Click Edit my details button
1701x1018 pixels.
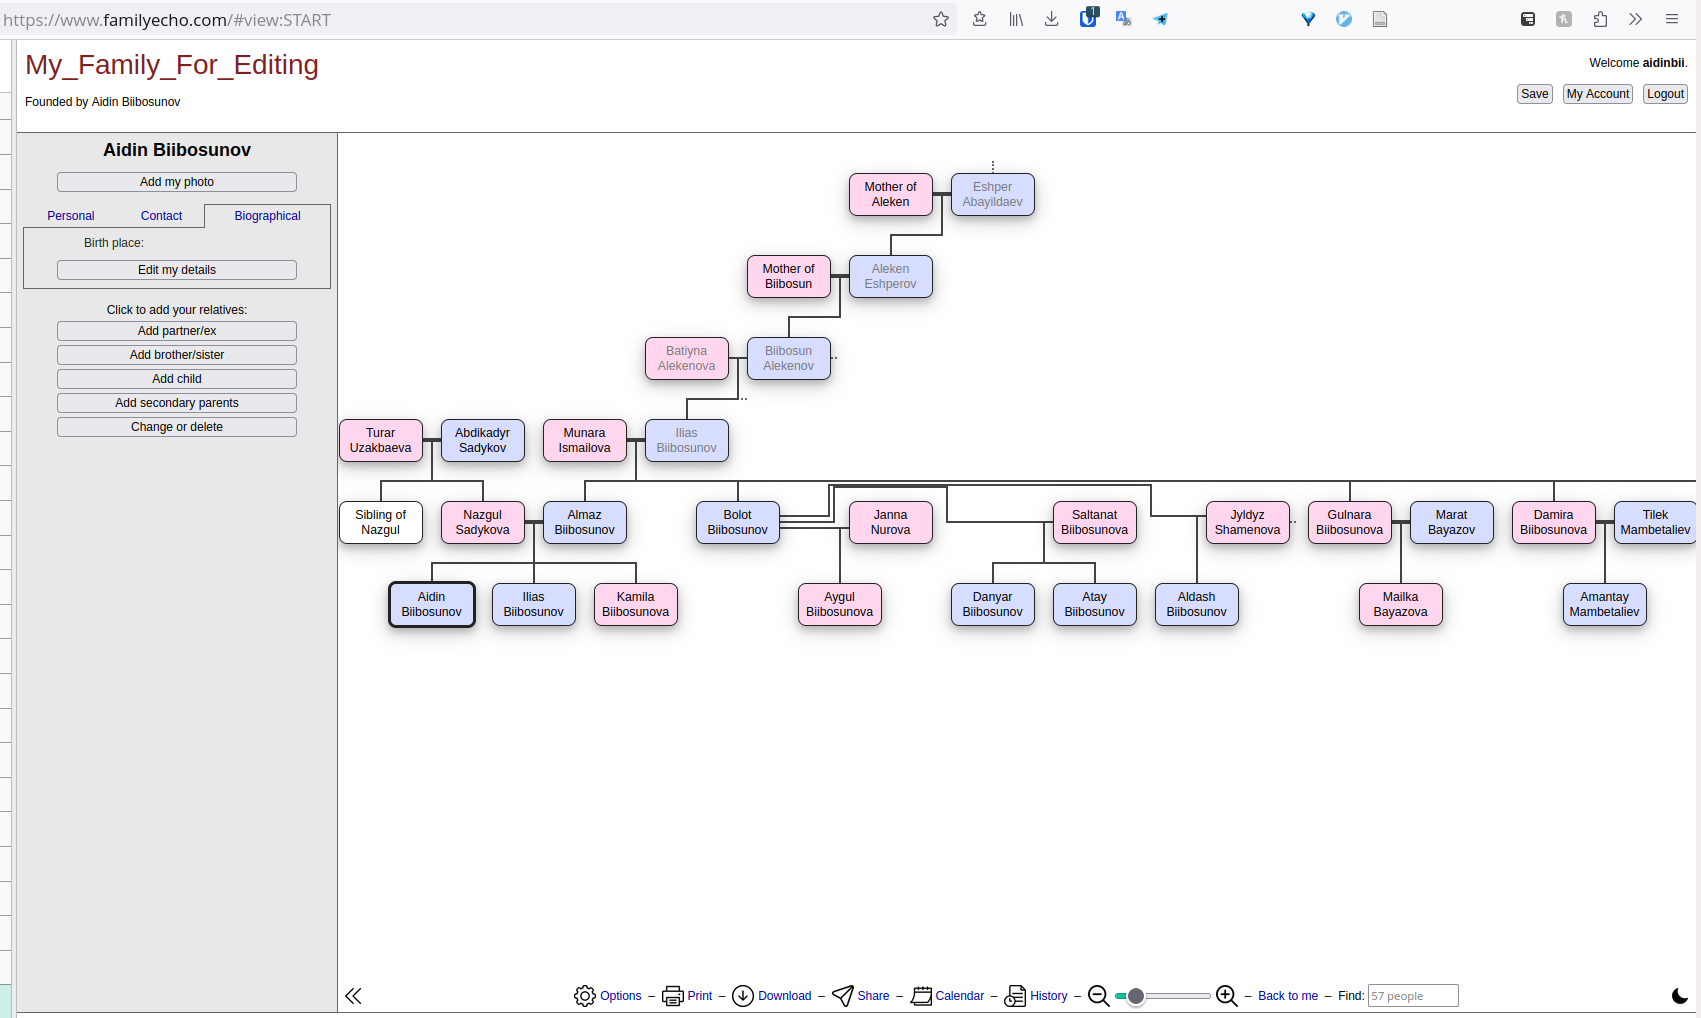click(177, 270)
